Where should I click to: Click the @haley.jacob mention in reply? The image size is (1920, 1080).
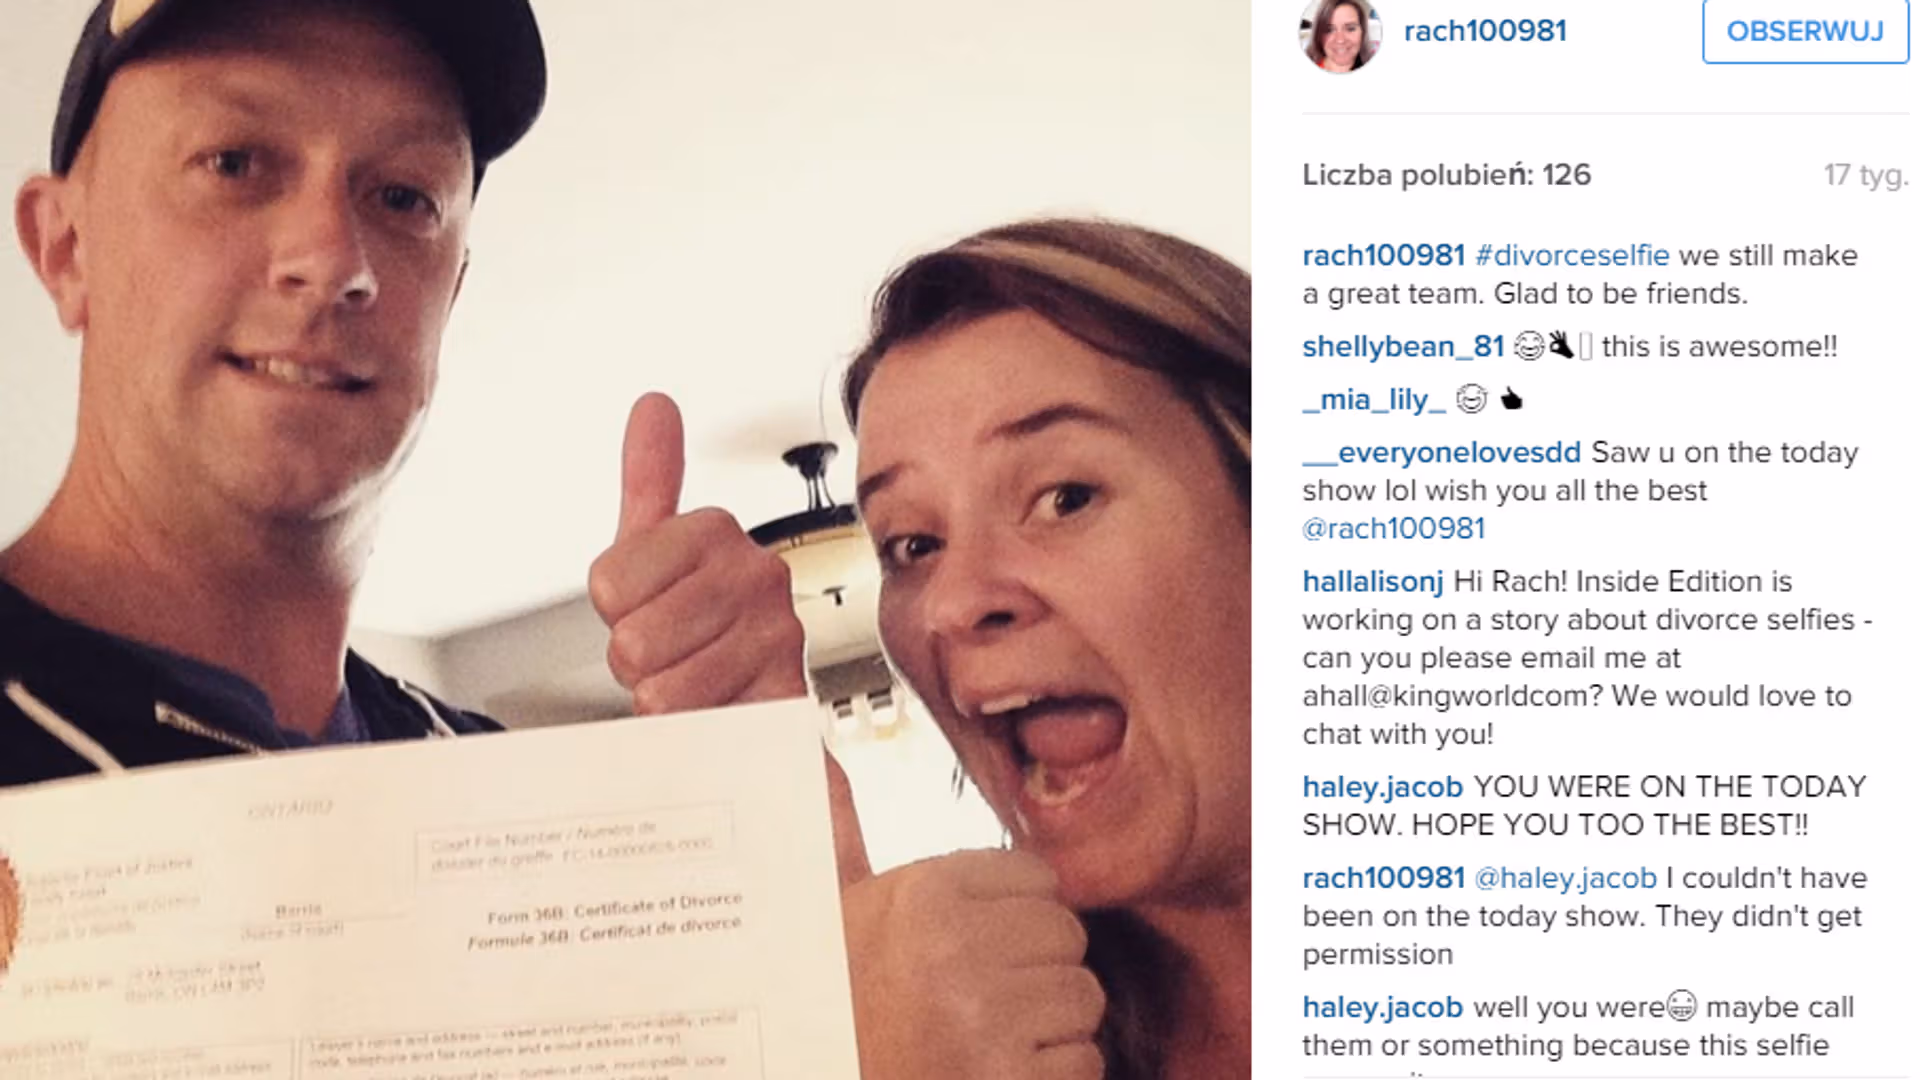[x=1565, y=878]
